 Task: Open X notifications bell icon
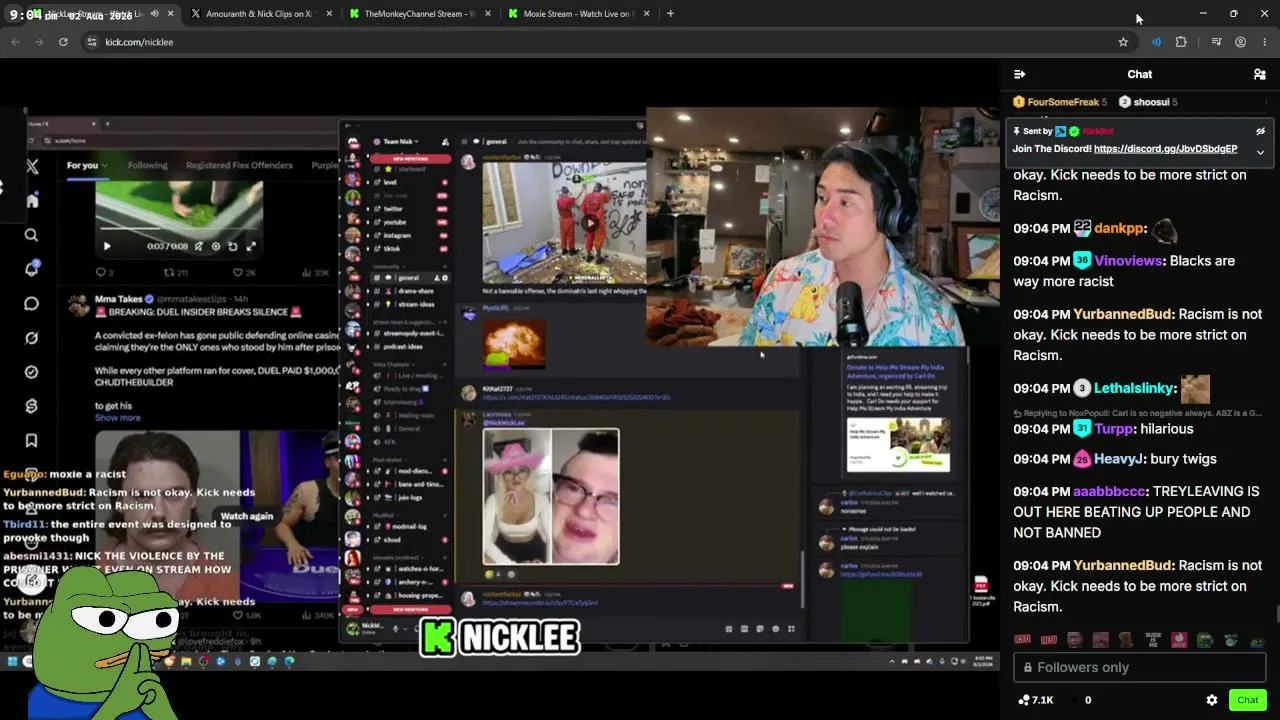31,269
